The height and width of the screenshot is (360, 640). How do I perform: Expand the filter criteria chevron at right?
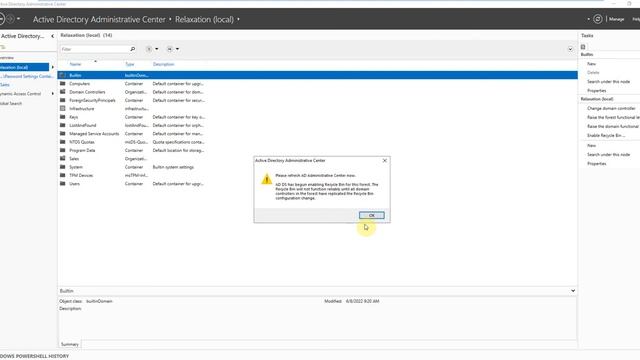tap(570, 49)
